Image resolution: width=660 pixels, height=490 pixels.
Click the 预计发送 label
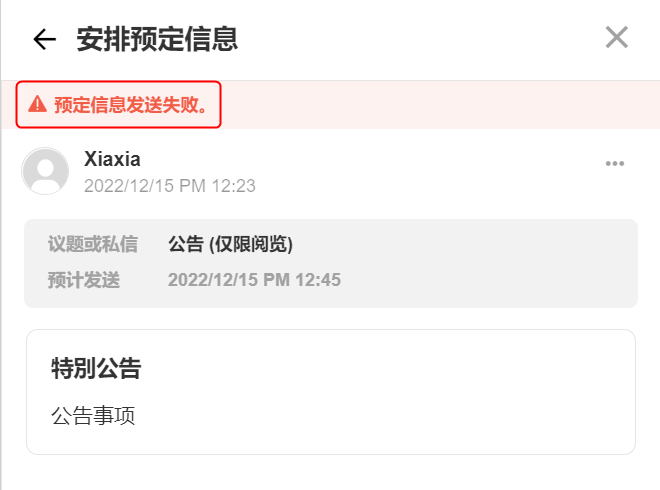[84, 280]
